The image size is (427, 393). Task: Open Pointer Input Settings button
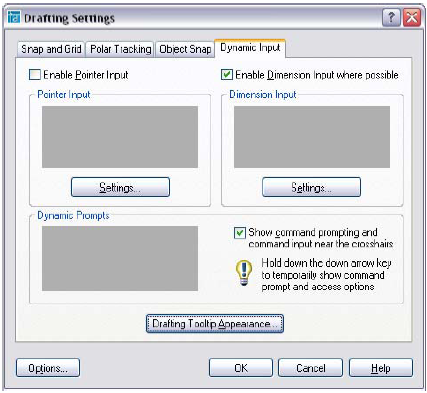(x=120, y=187)
